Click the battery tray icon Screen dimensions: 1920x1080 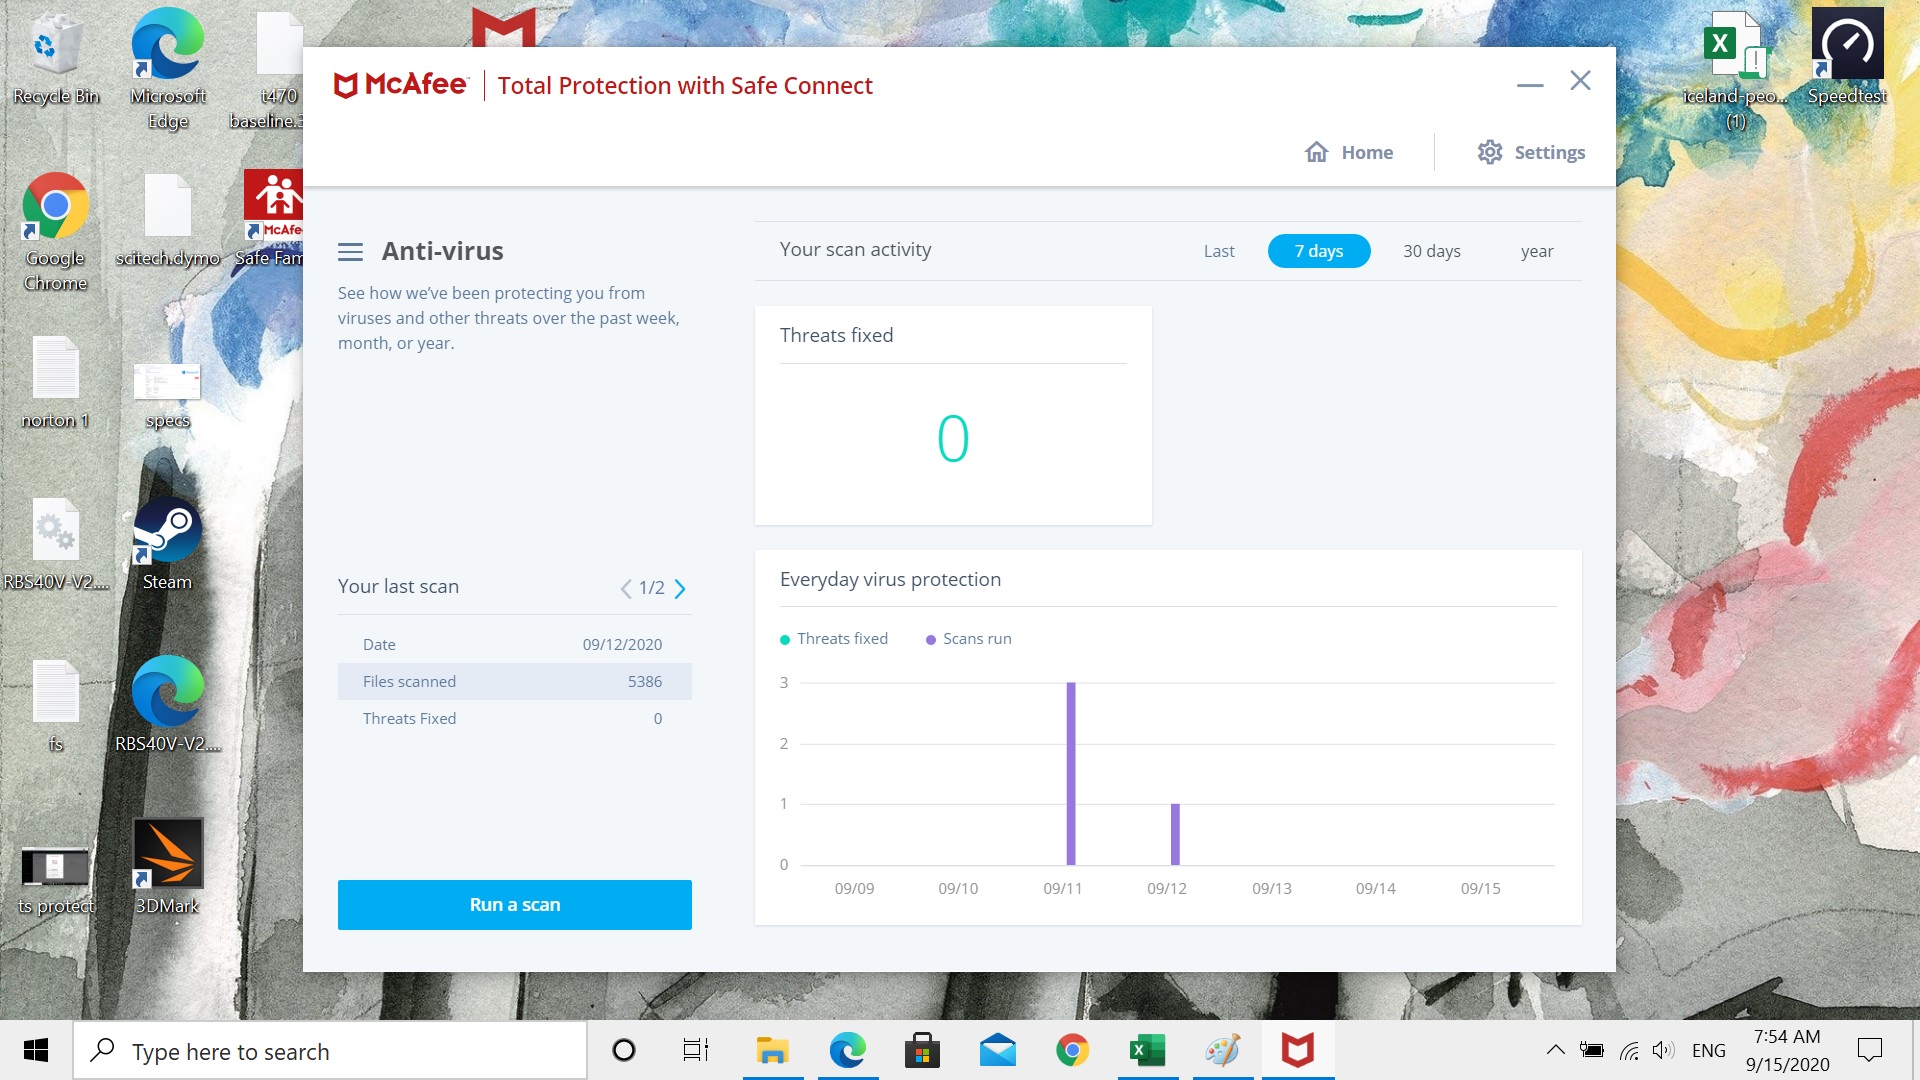pos(1591,1050)
